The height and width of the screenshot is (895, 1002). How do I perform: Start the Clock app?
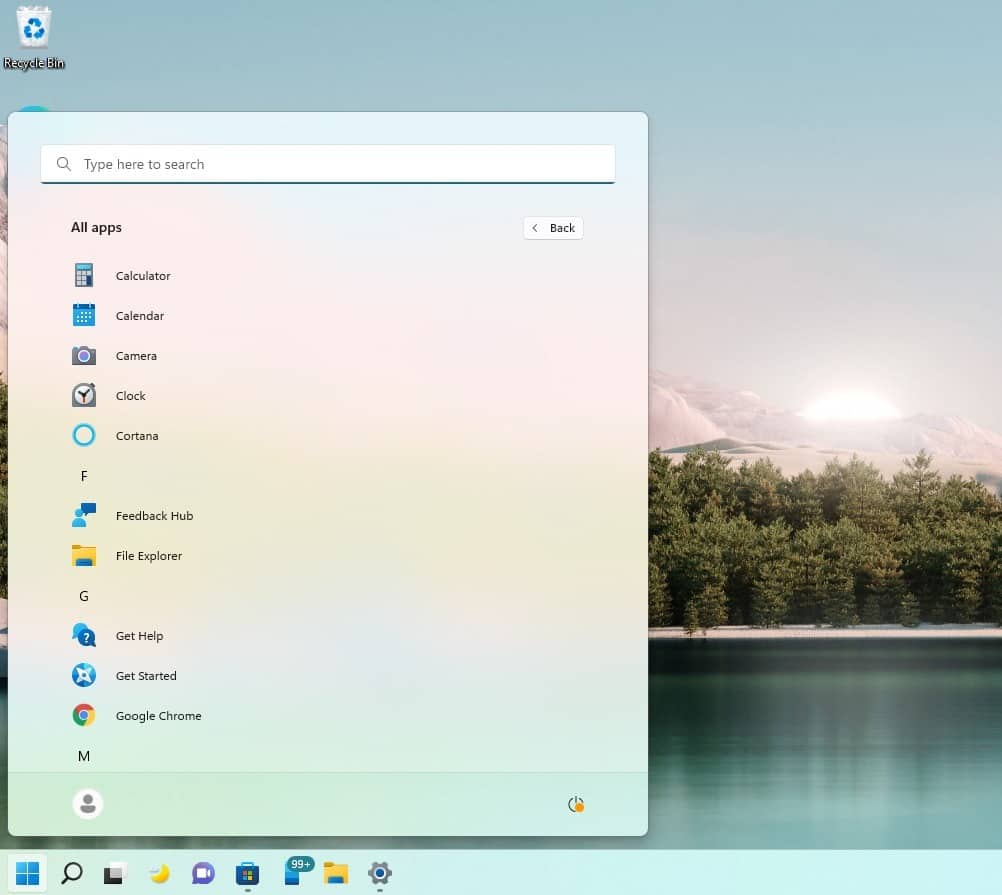point(131,395)
